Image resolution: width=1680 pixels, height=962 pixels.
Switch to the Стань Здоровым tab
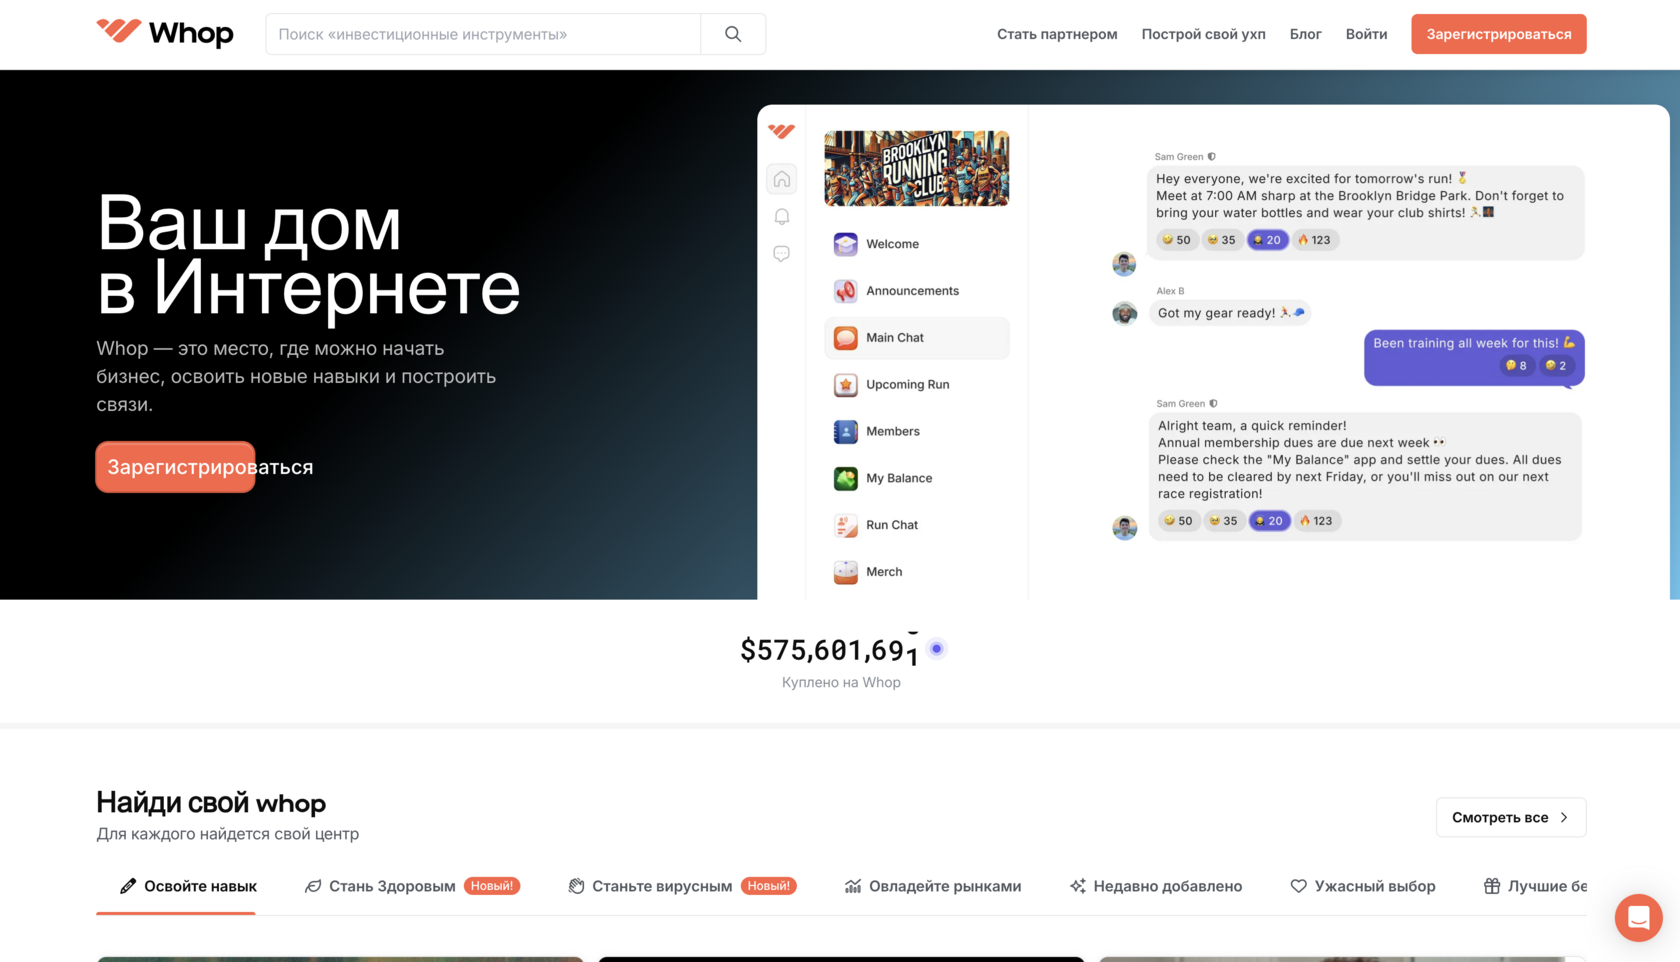(412, 886)
